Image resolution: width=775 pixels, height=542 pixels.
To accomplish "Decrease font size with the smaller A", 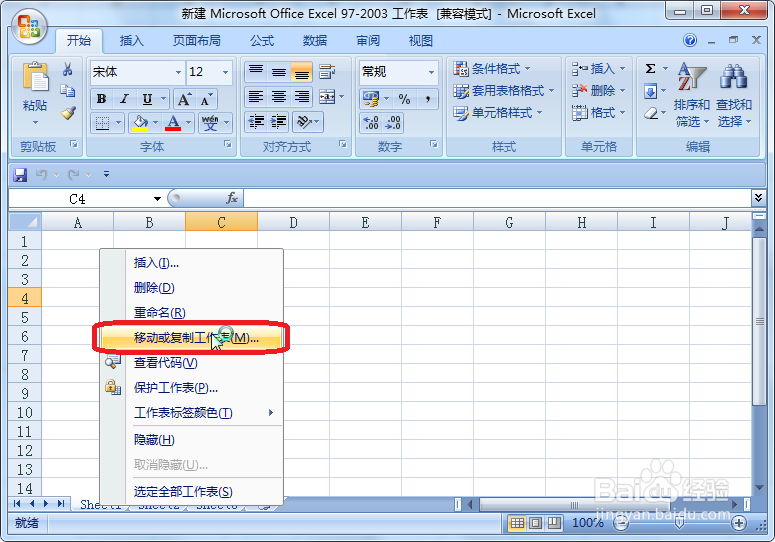I will pos(206,99).
